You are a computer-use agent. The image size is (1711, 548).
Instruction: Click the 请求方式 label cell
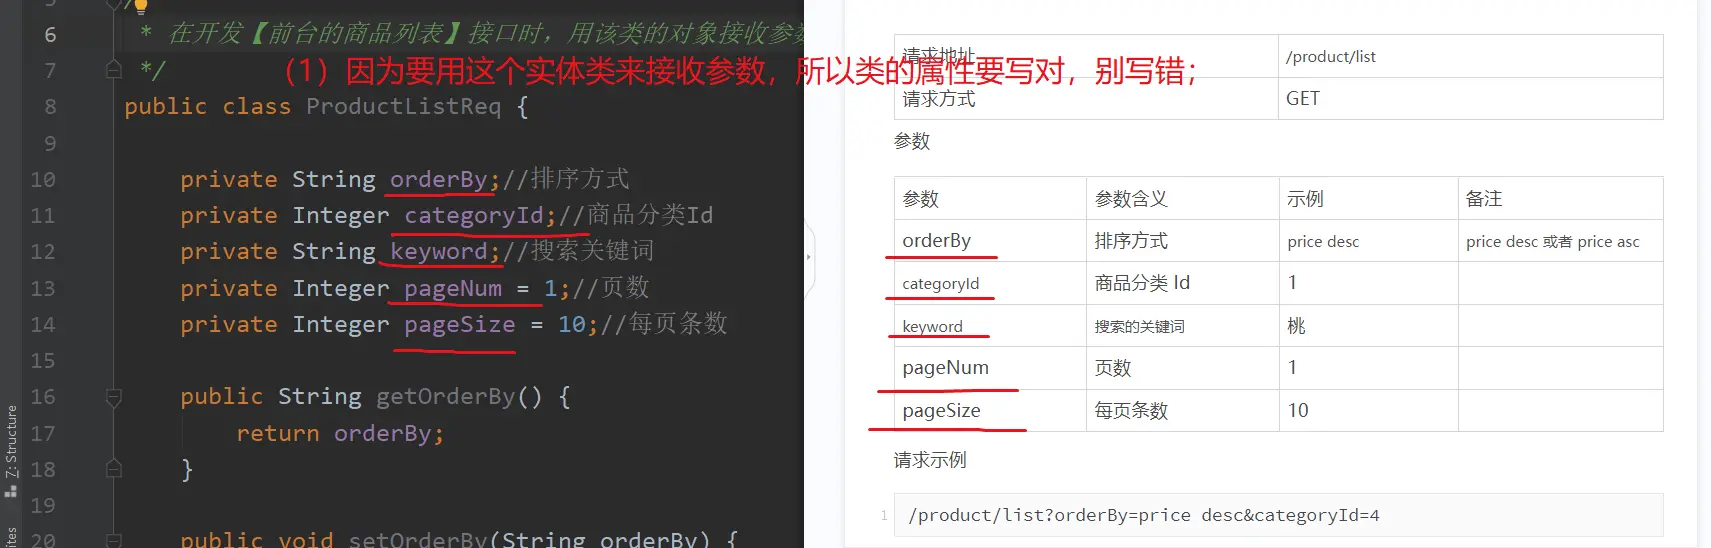click(x=1086, y=99)
